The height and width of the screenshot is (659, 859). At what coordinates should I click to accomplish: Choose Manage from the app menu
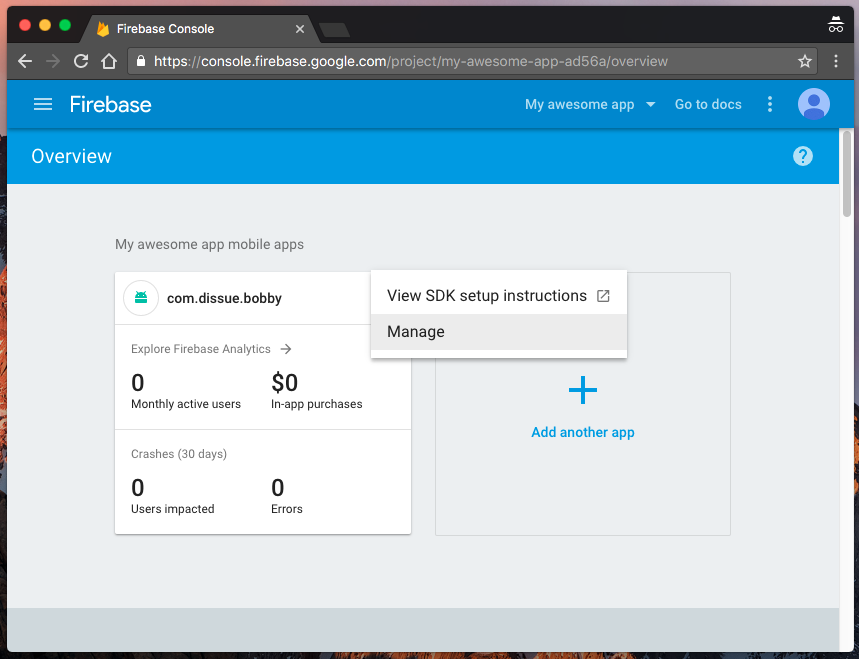point(499,332)
